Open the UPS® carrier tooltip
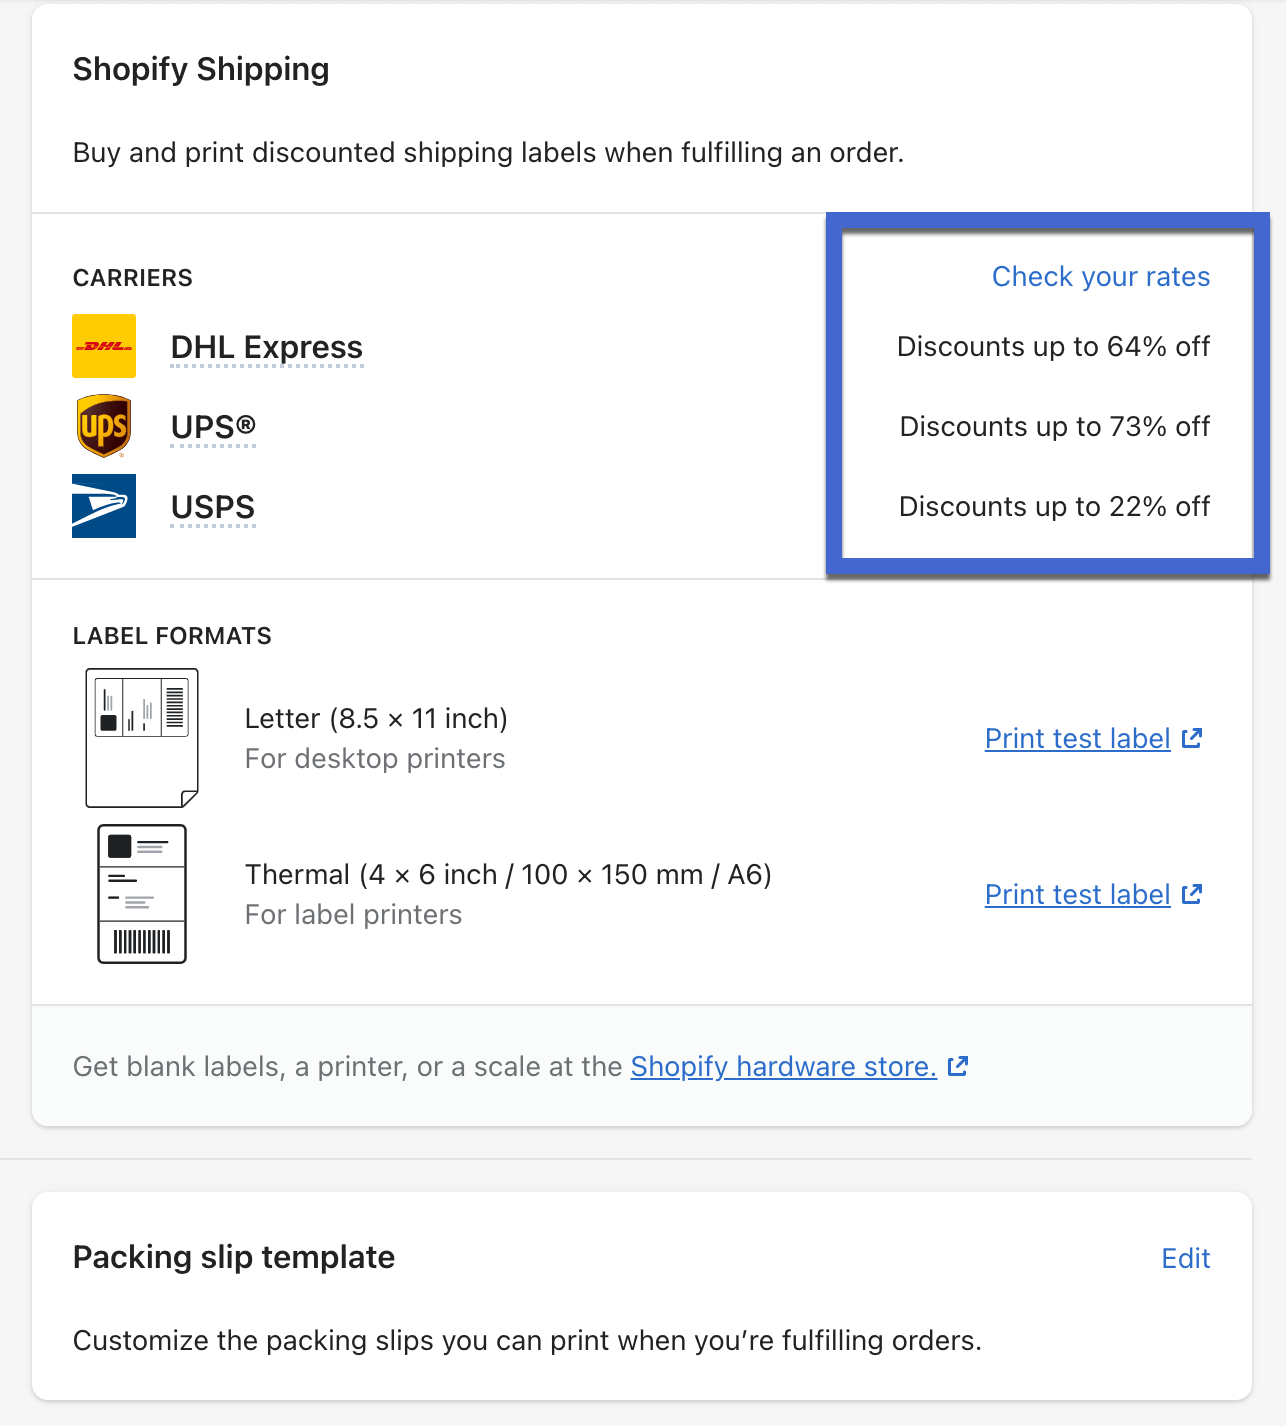 [x=213, y=426]
